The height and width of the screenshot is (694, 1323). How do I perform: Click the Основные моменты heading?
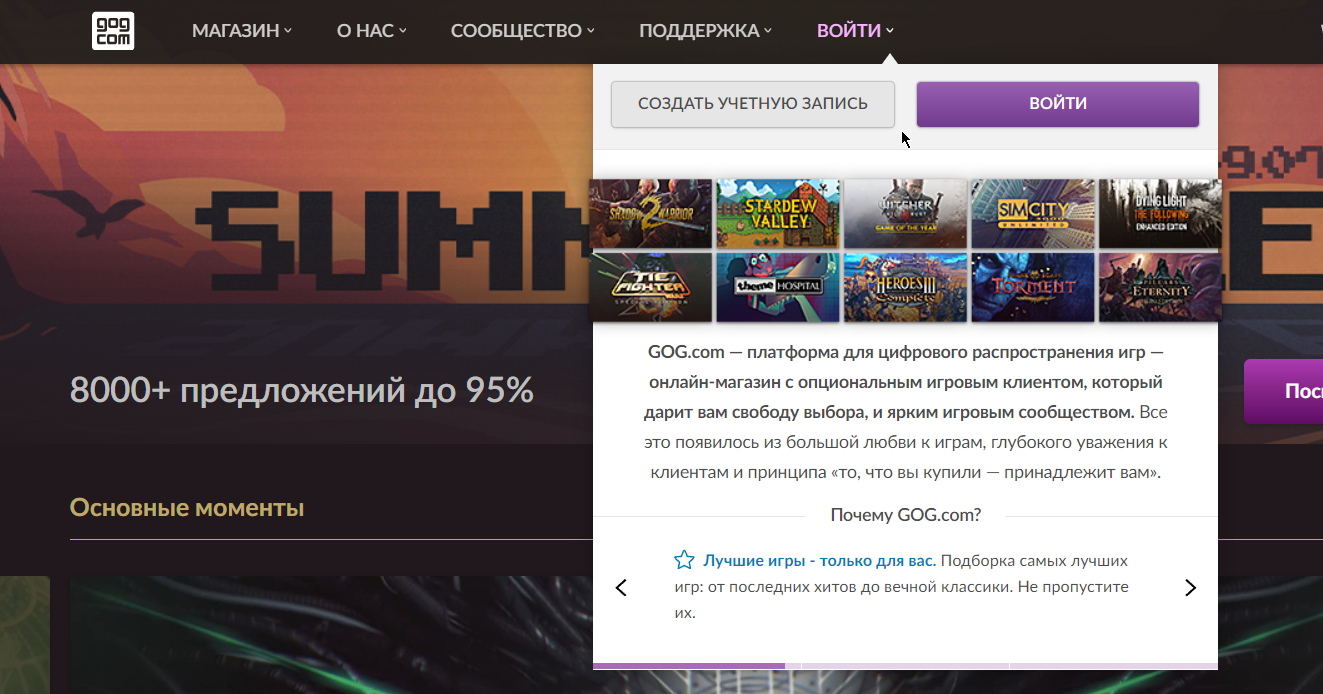point(187,508)
